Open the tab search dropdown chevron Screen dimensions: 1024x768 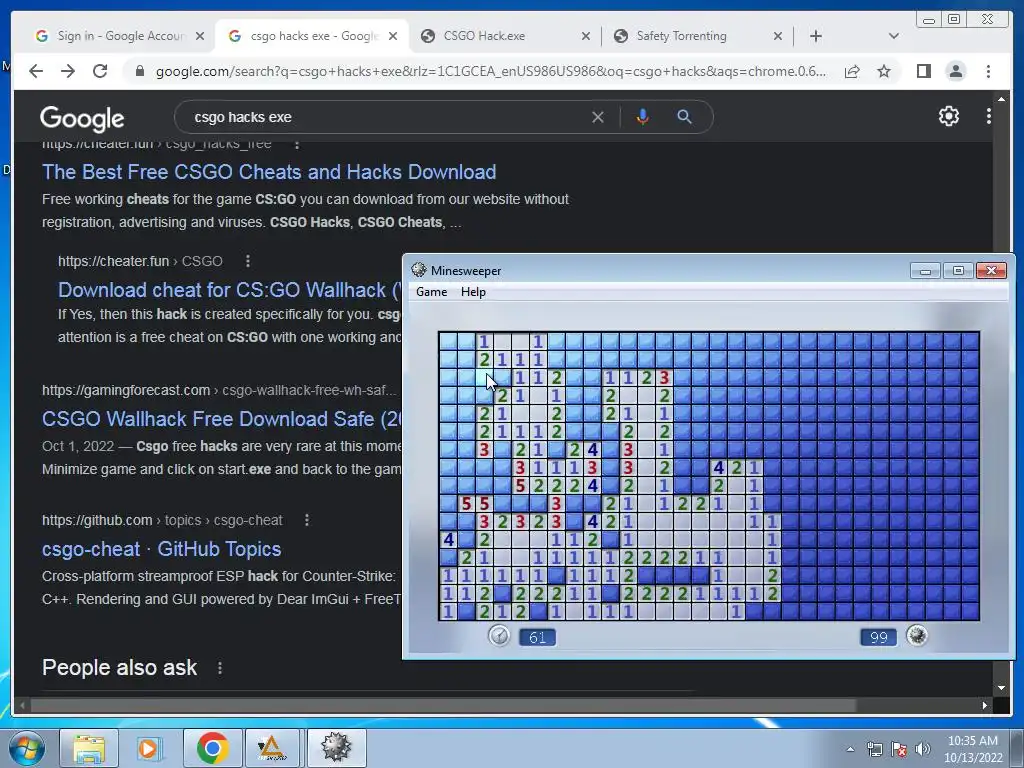pos(893,36)
